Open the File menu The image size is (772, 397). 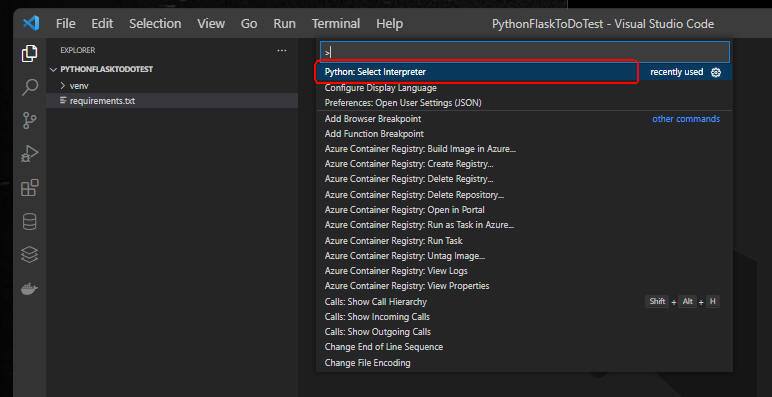pyautogui.click(x=65, y=24)
